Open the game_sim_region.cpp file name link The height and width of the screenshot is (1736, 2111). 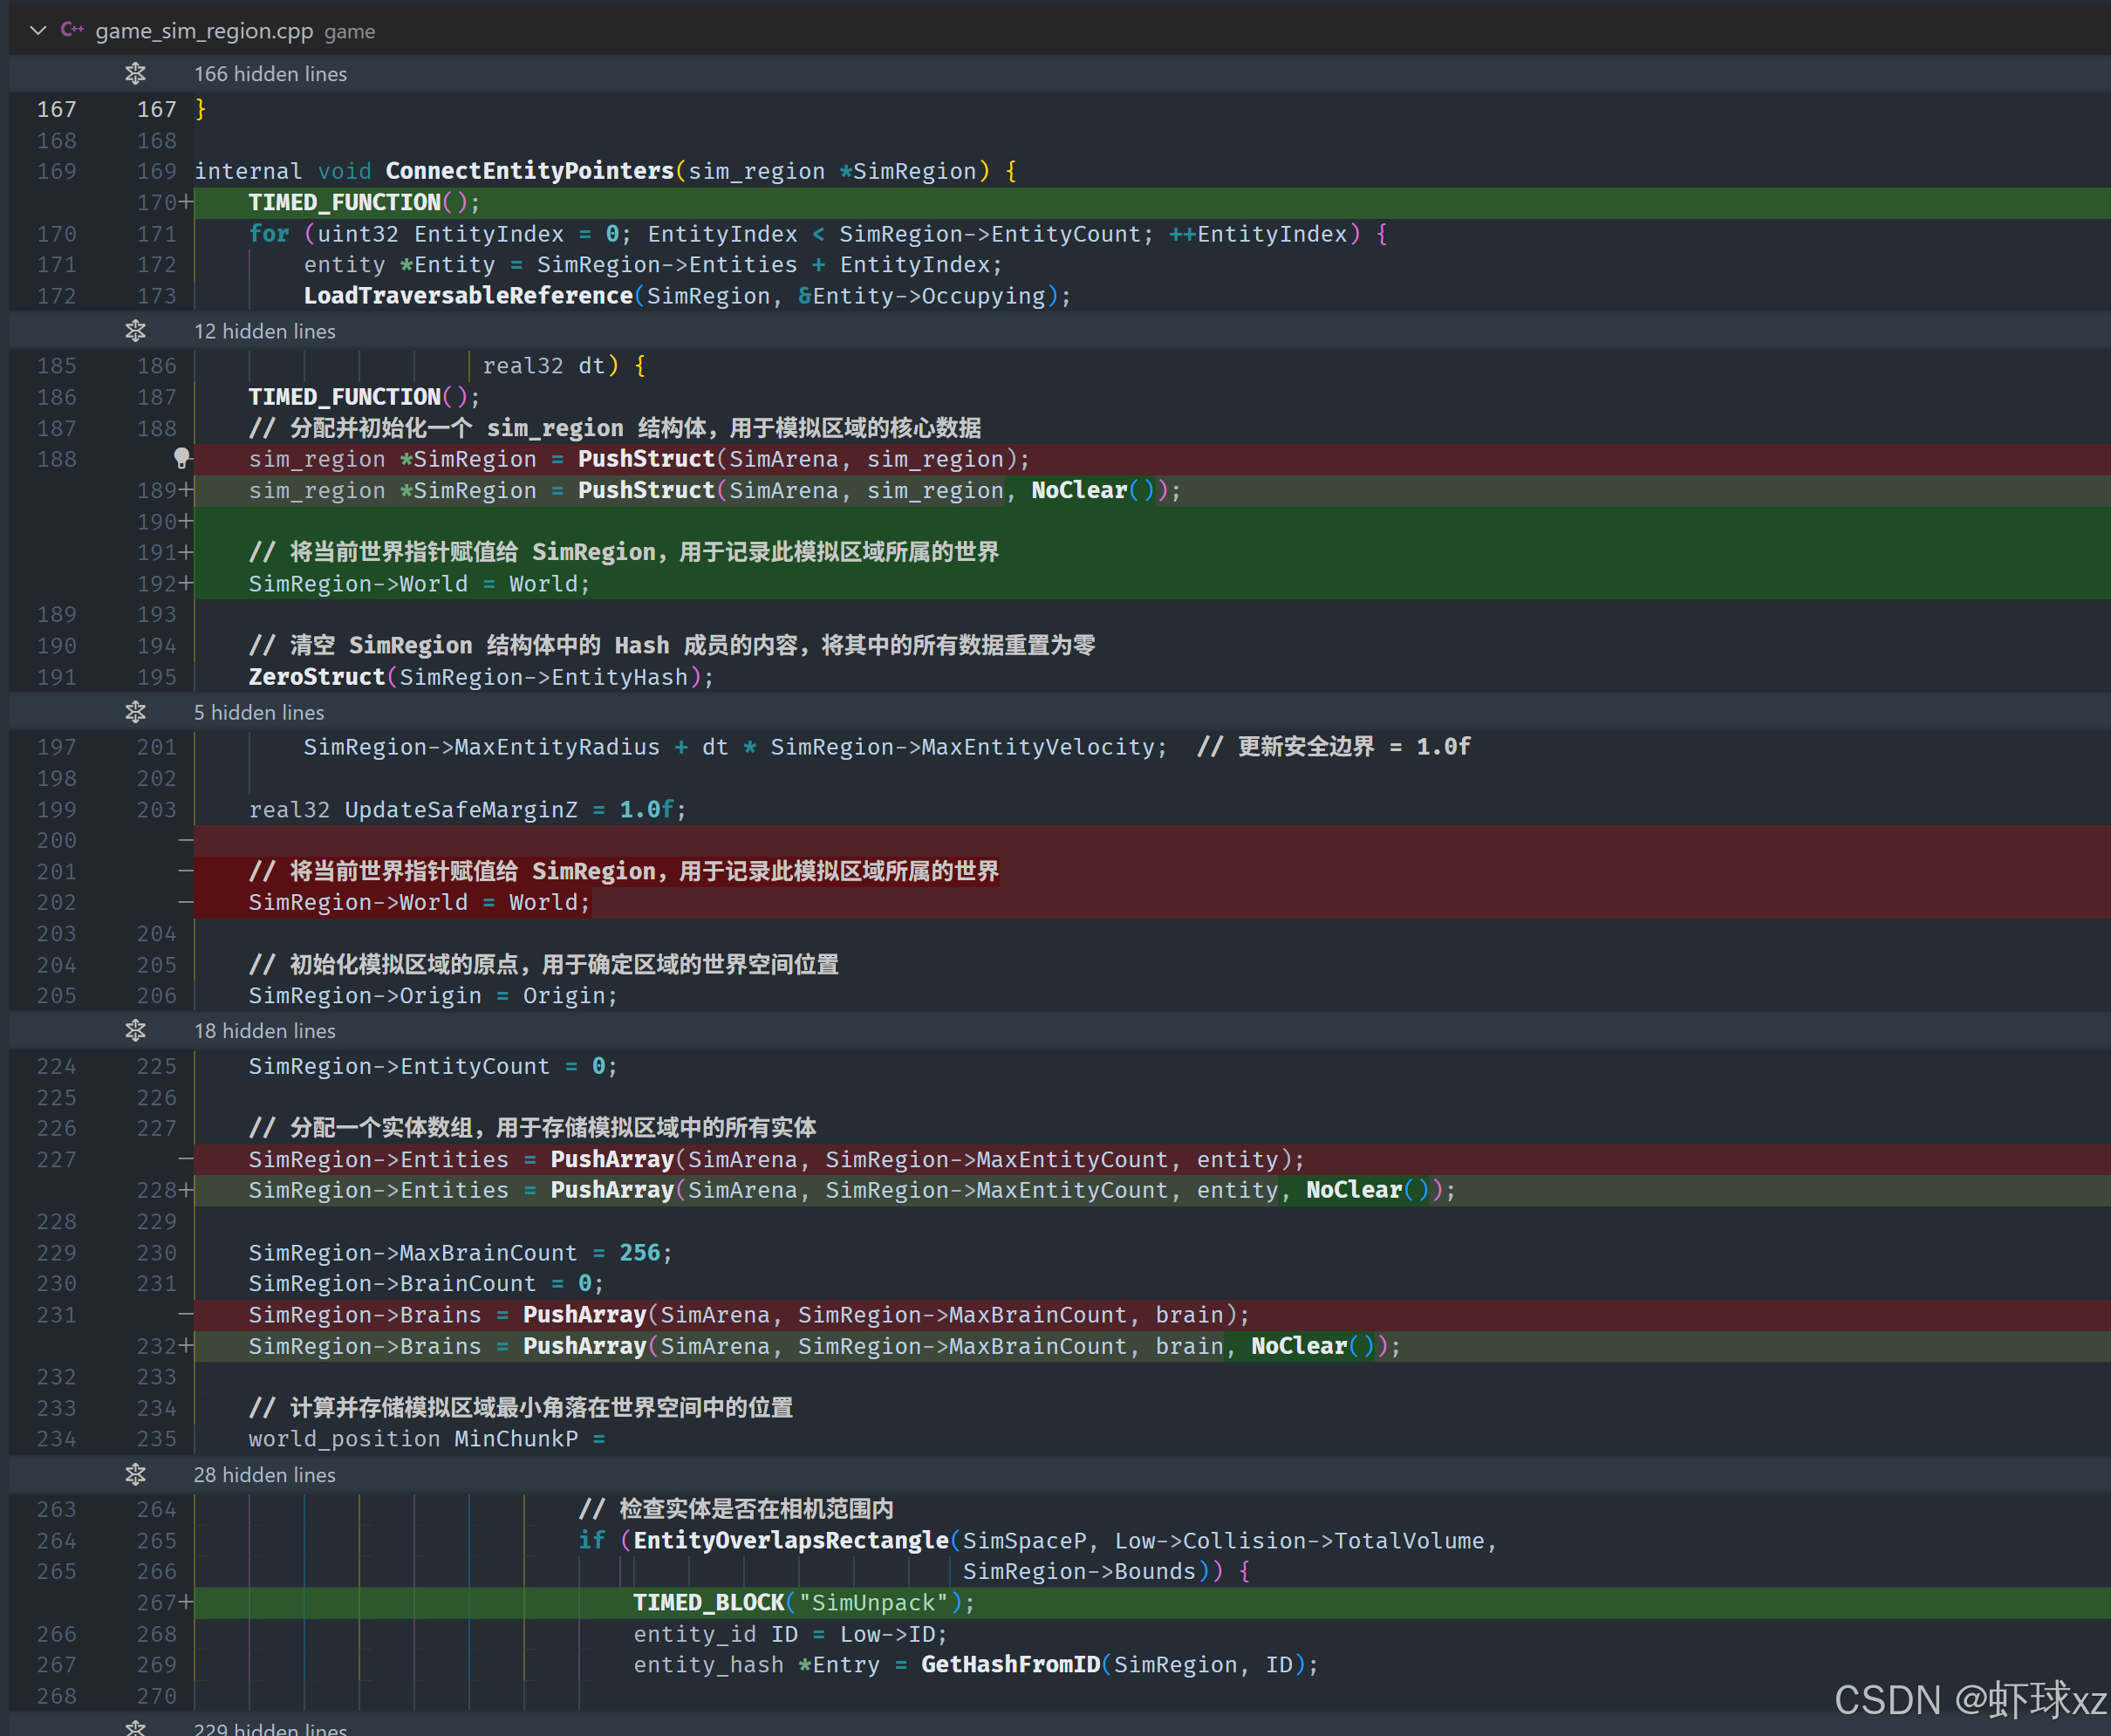204,31
